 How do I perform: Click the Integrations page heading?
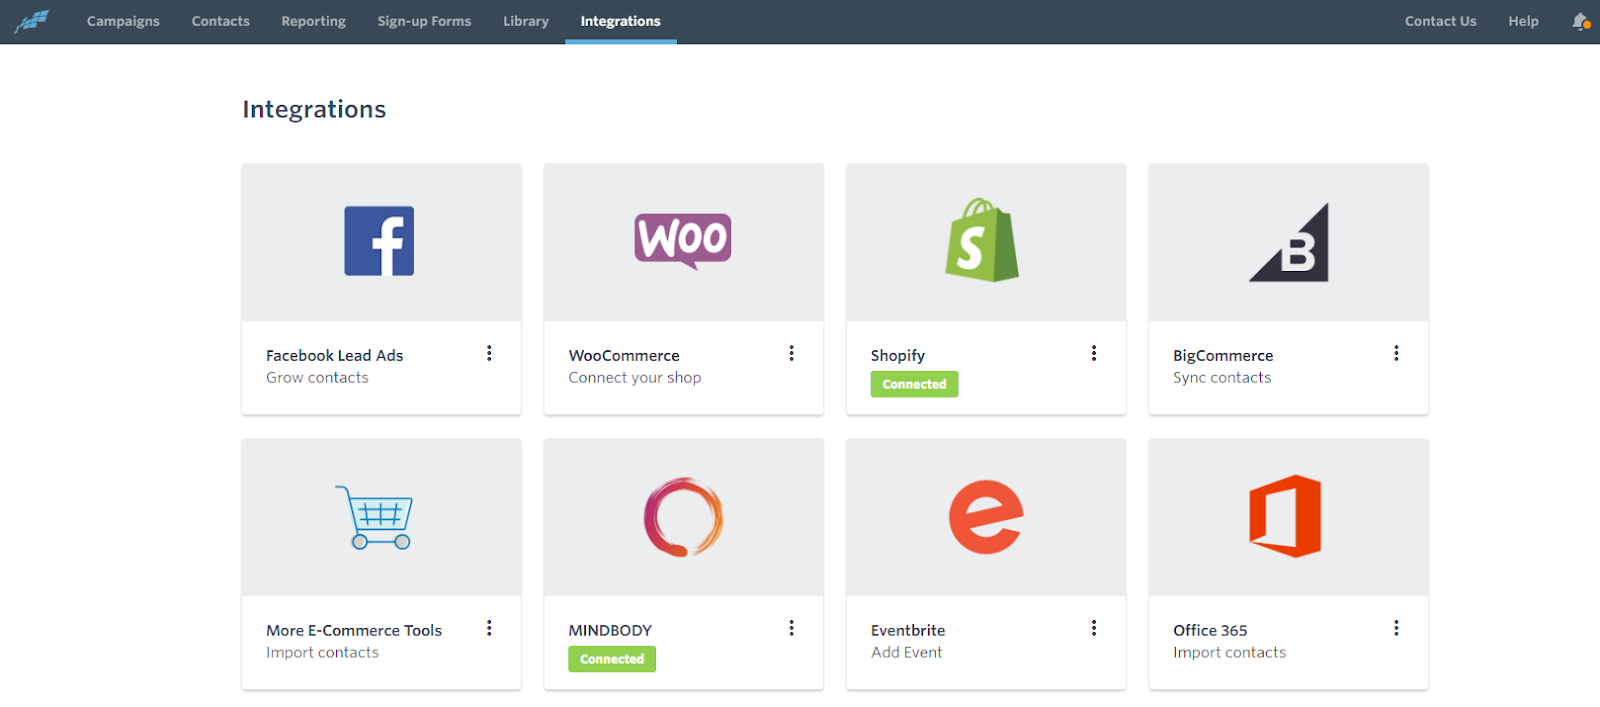pos(314,109)
